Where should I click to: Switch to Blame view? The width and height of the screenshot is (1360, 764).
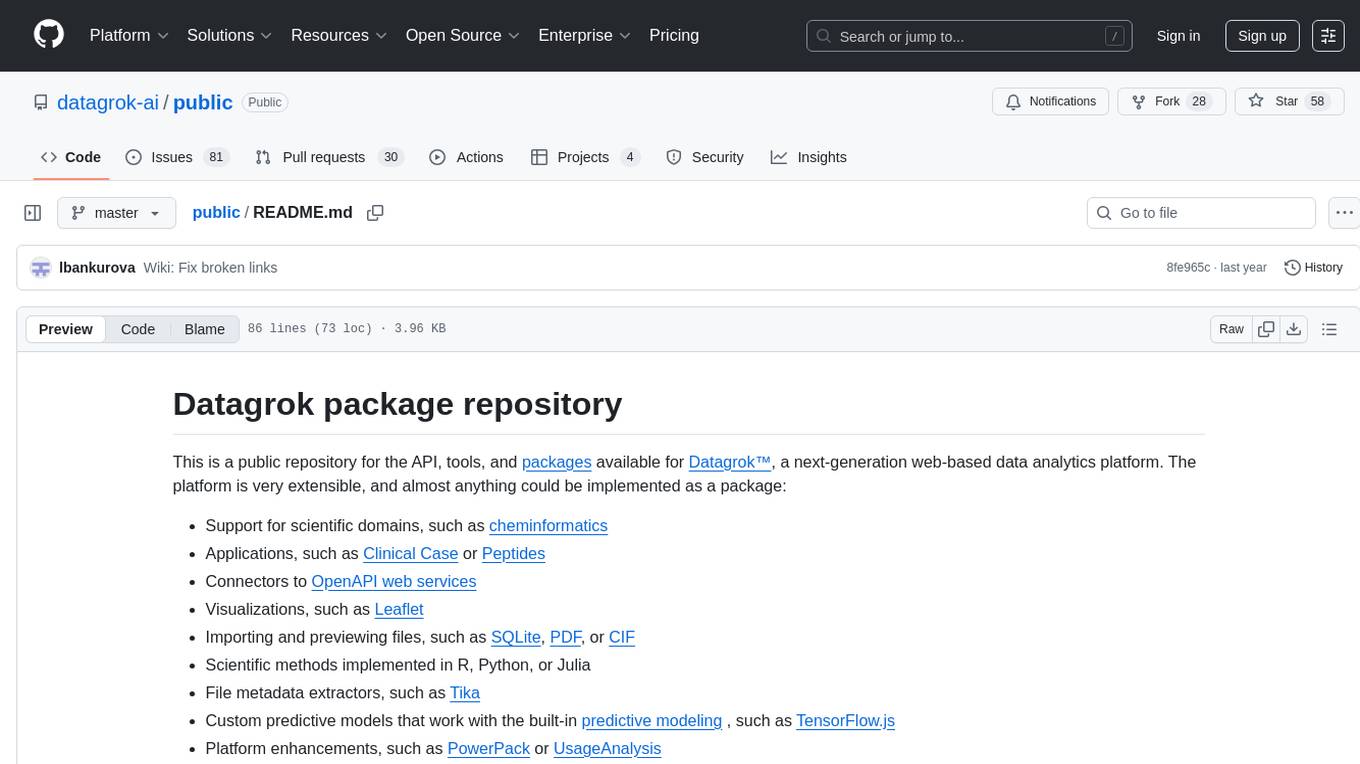(x=205, y=329)
